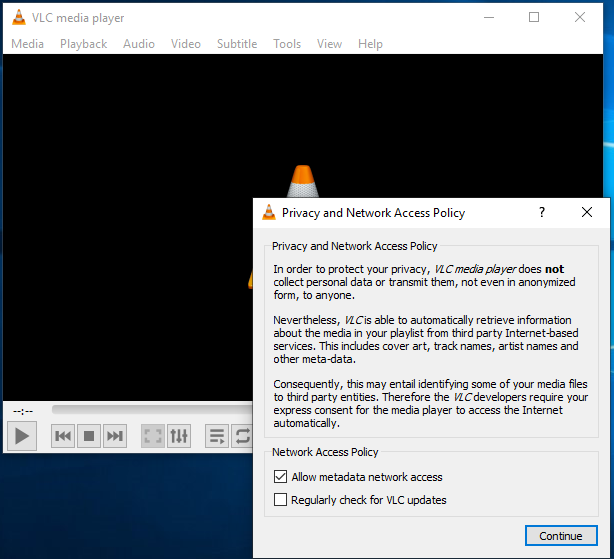Open the Subtitle menu
Screen dimensions: 614x559
pyautogui.click(x=237, y=44)
